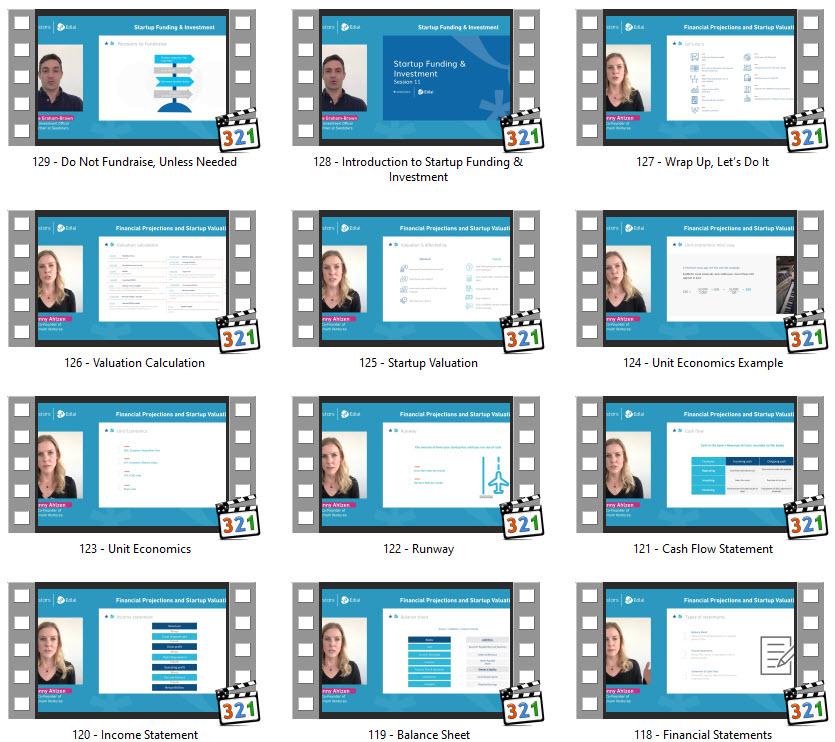Click the 119 Balance Sheet video thumbnail
835x742 pixels.
[x=416, y=650]
